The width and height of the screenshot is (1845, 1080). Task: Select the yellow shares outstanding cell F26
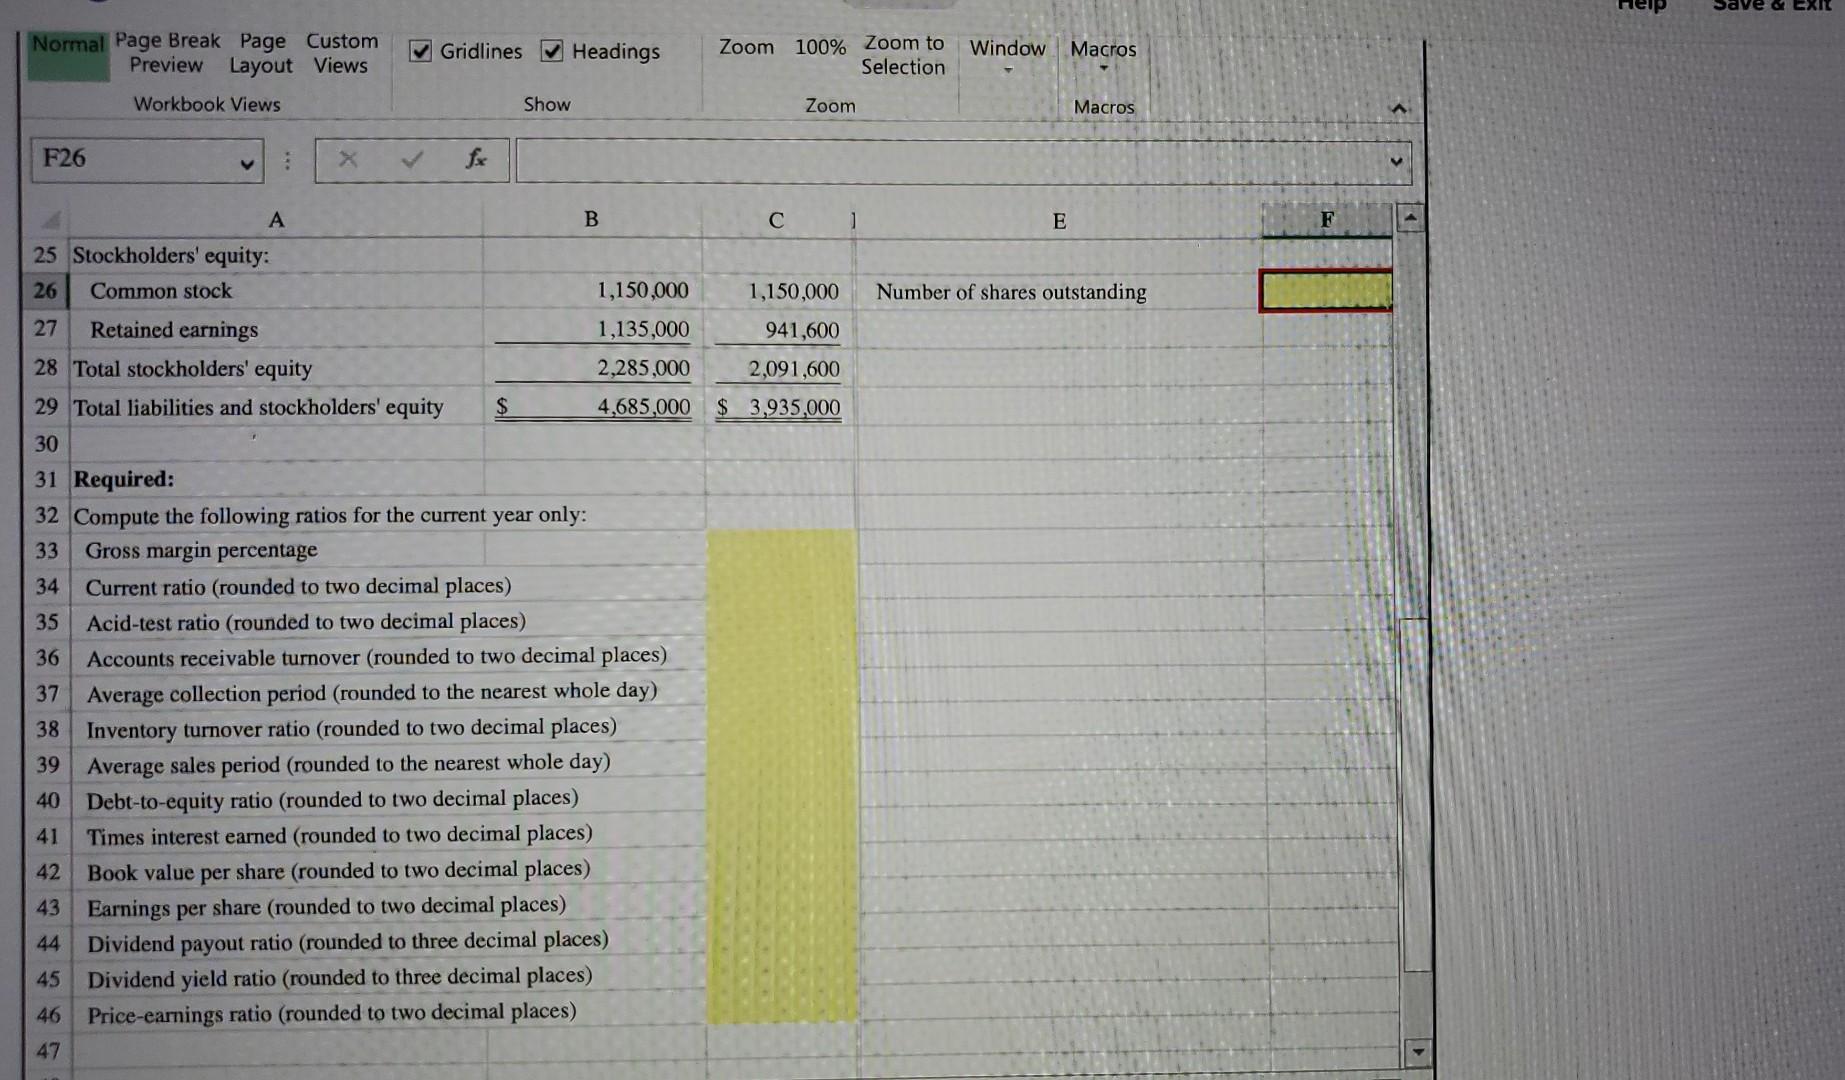[x=1326, y=291]
